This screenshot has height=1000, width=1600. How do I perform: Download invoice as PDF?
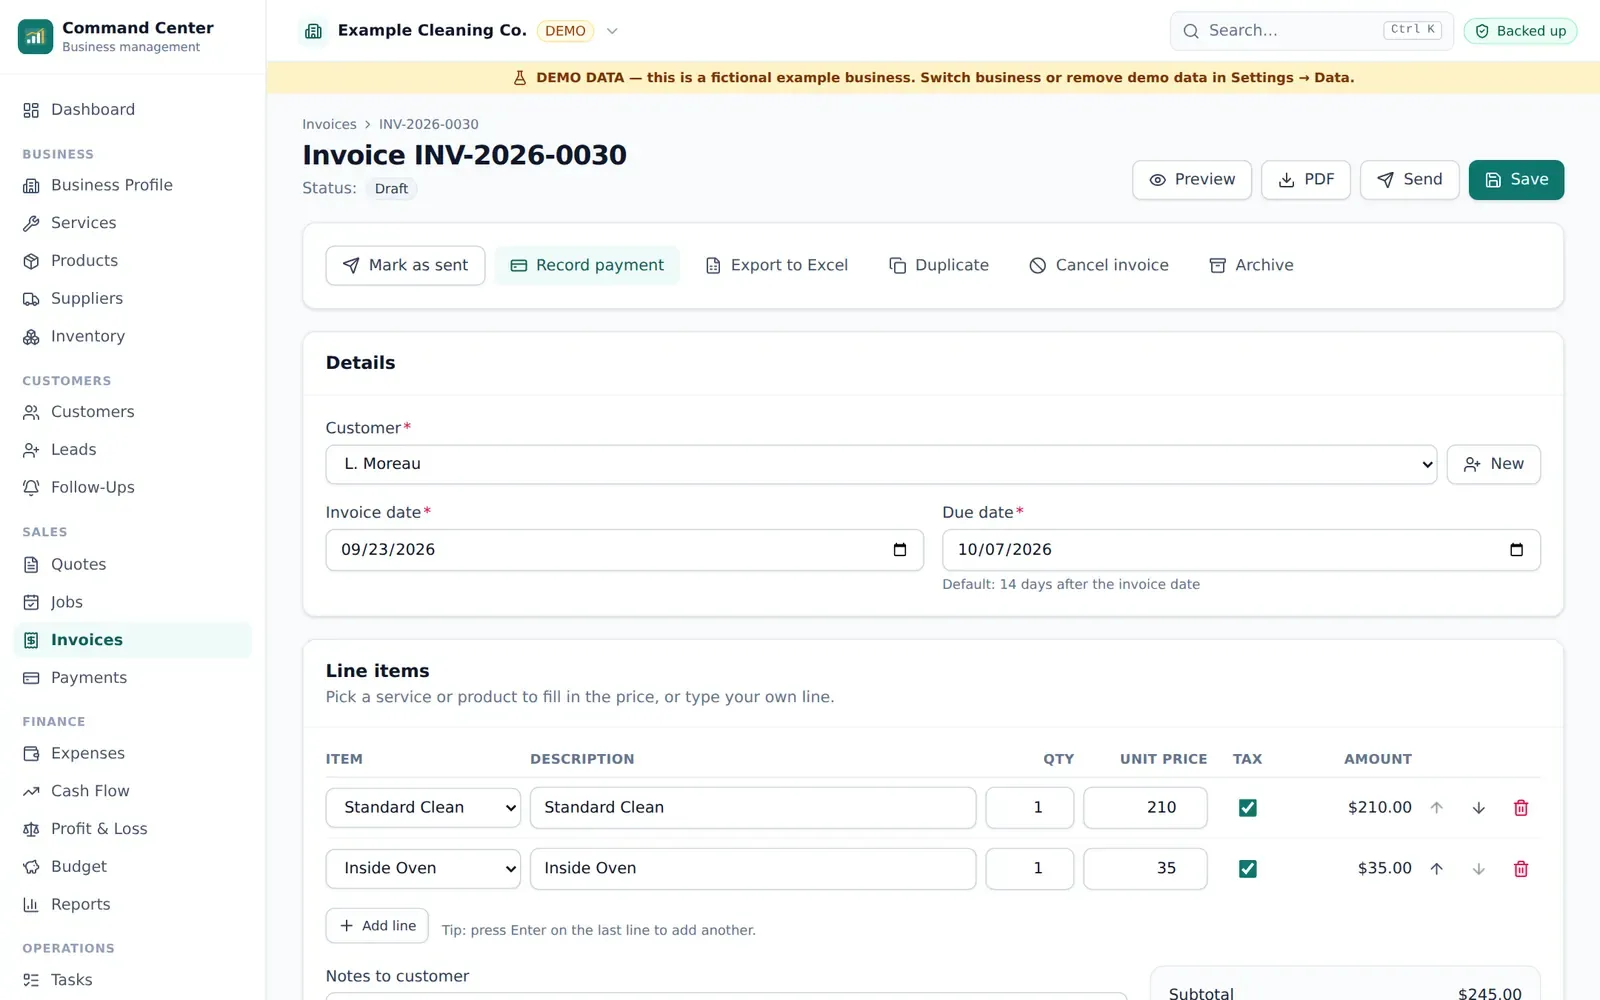[x=1306, y=180]
